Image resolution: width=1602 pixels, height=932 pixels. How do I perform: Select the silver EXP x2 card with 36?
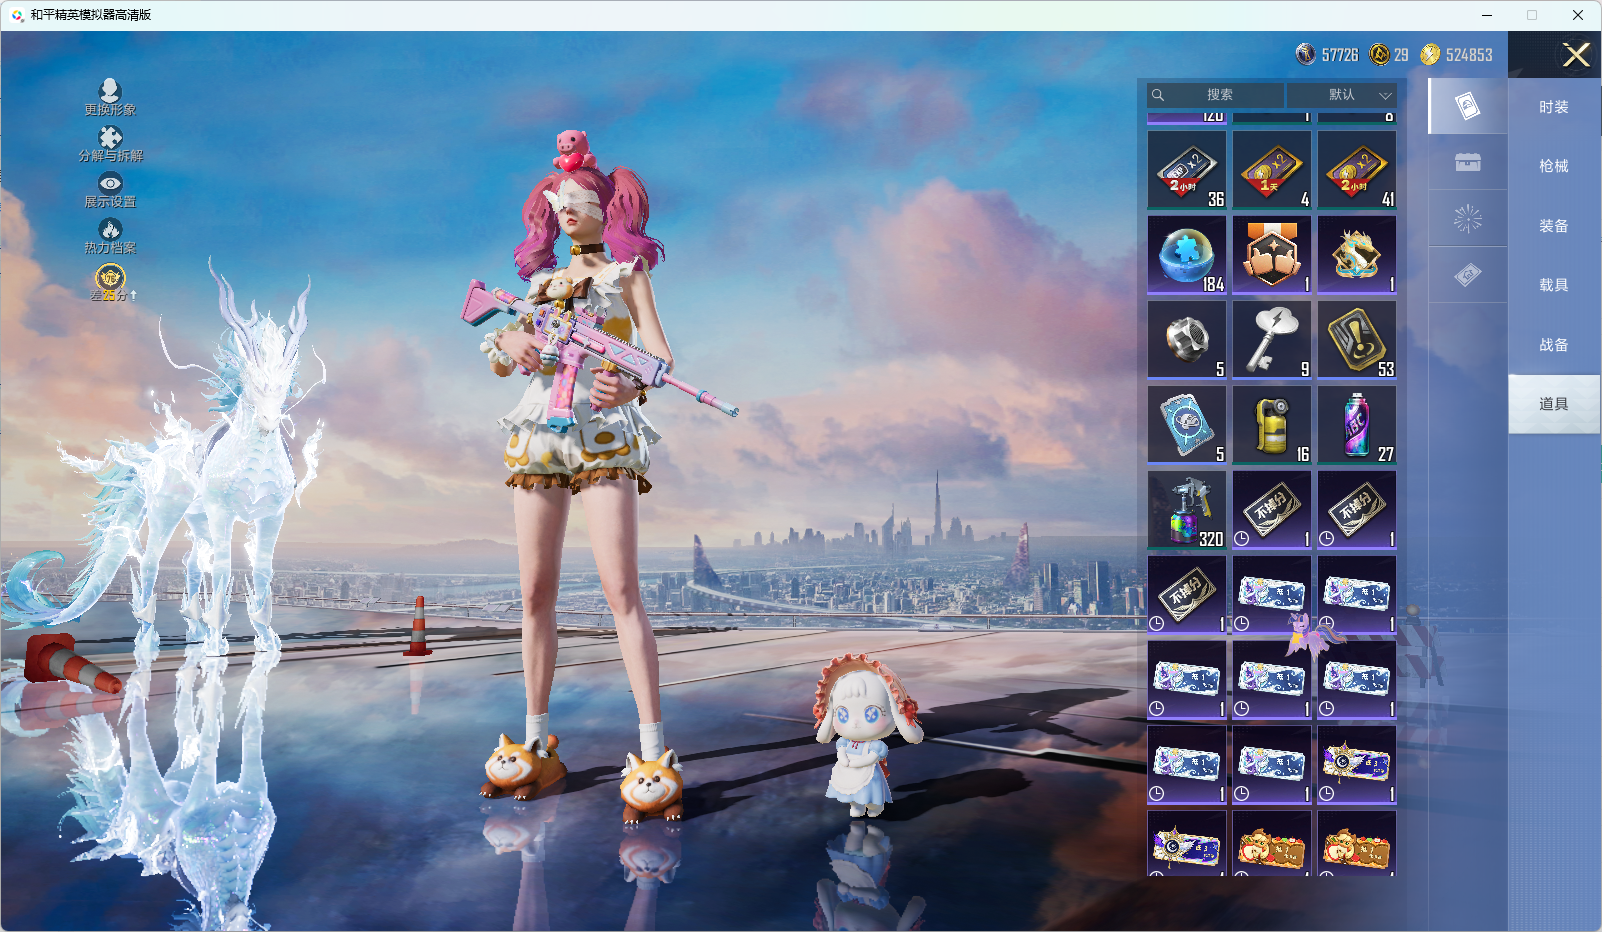[x=1187, y=170]
